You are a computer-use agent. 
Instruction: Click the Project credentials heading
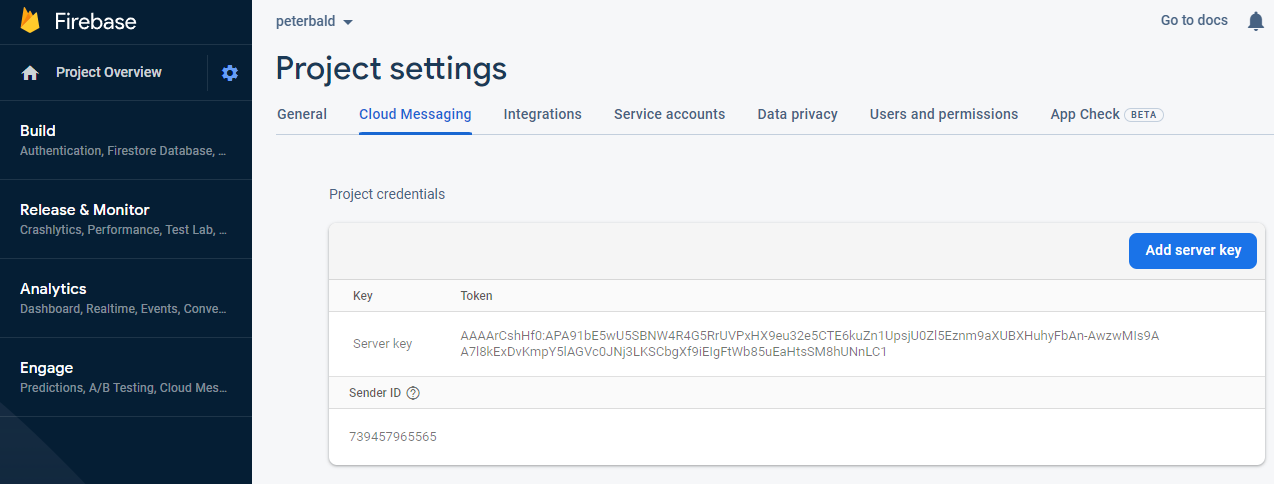pos(387,194)
